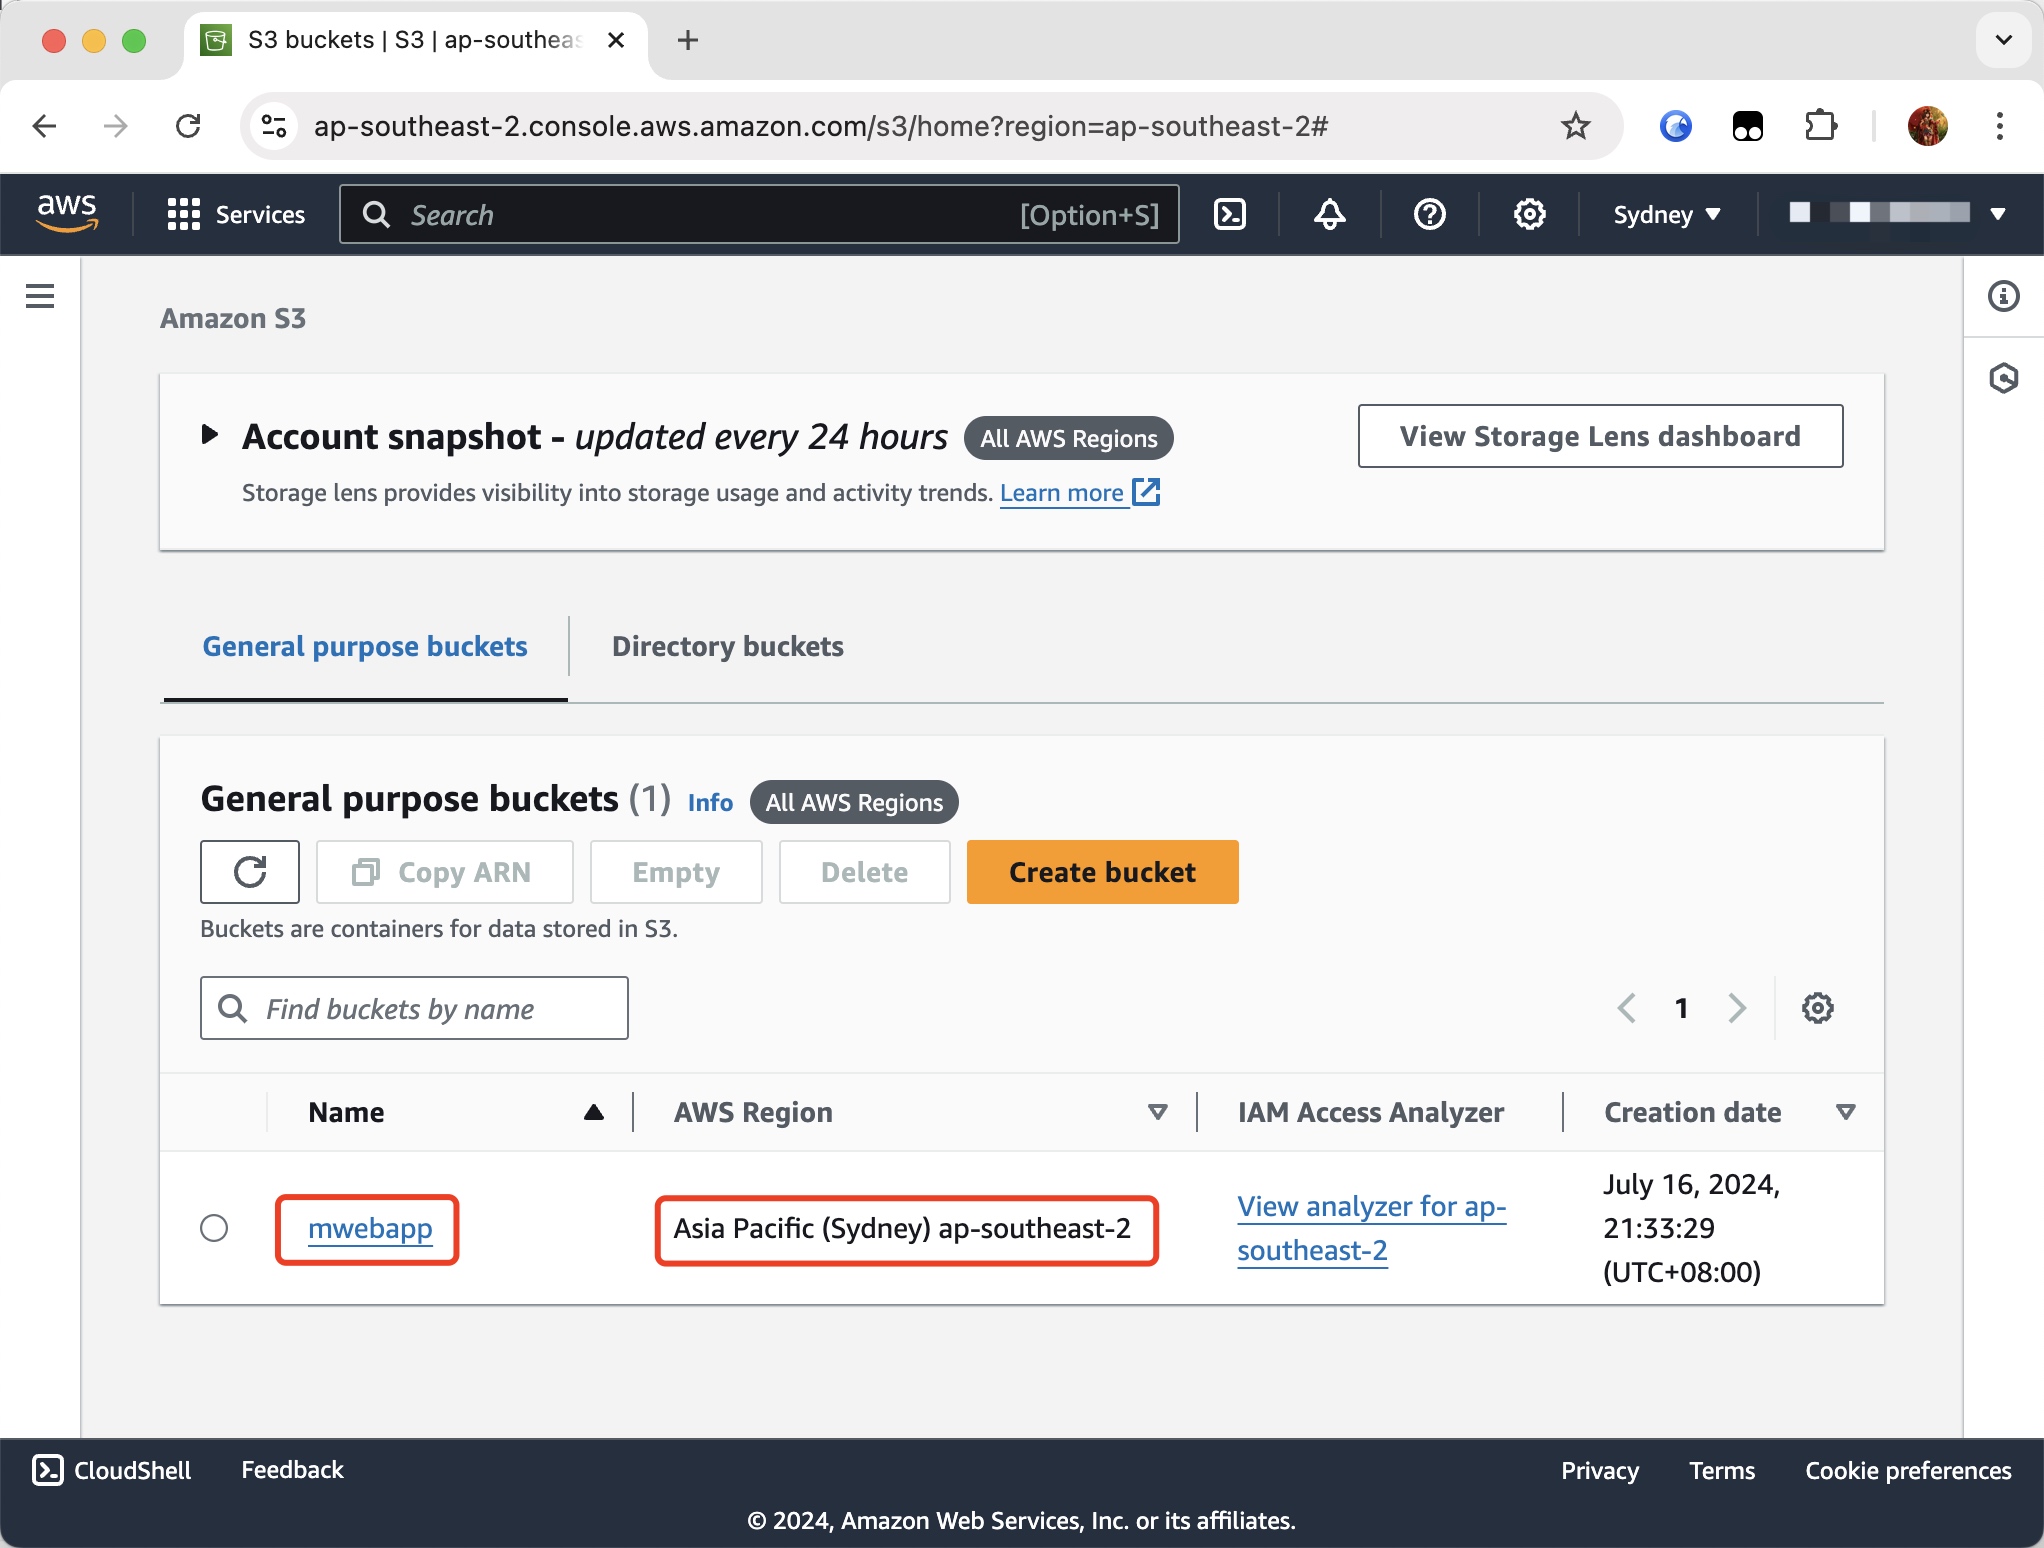This screenshot has height=1548, width=2044.
Task: Sort by Creation date column arrow
Action: (x=1846, y=1112)
